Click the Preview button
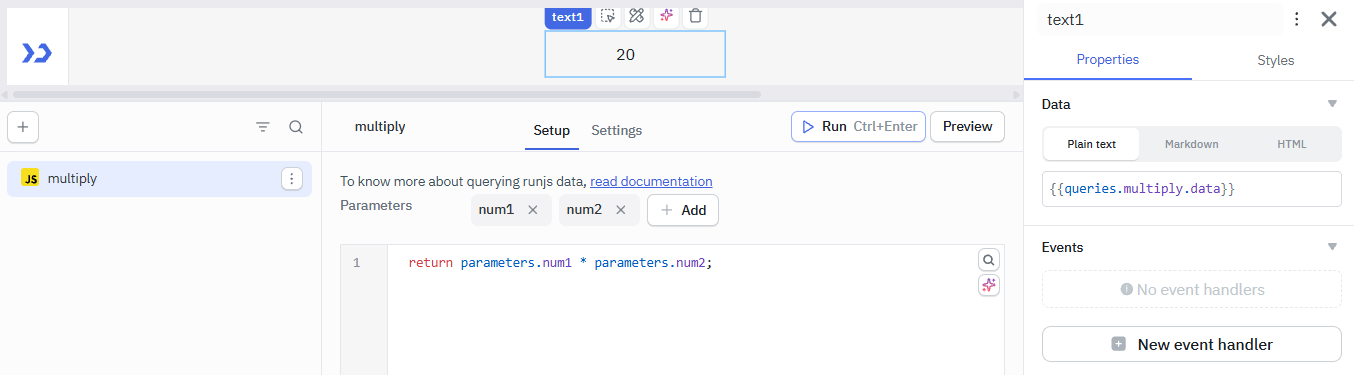 click(967, 127)
